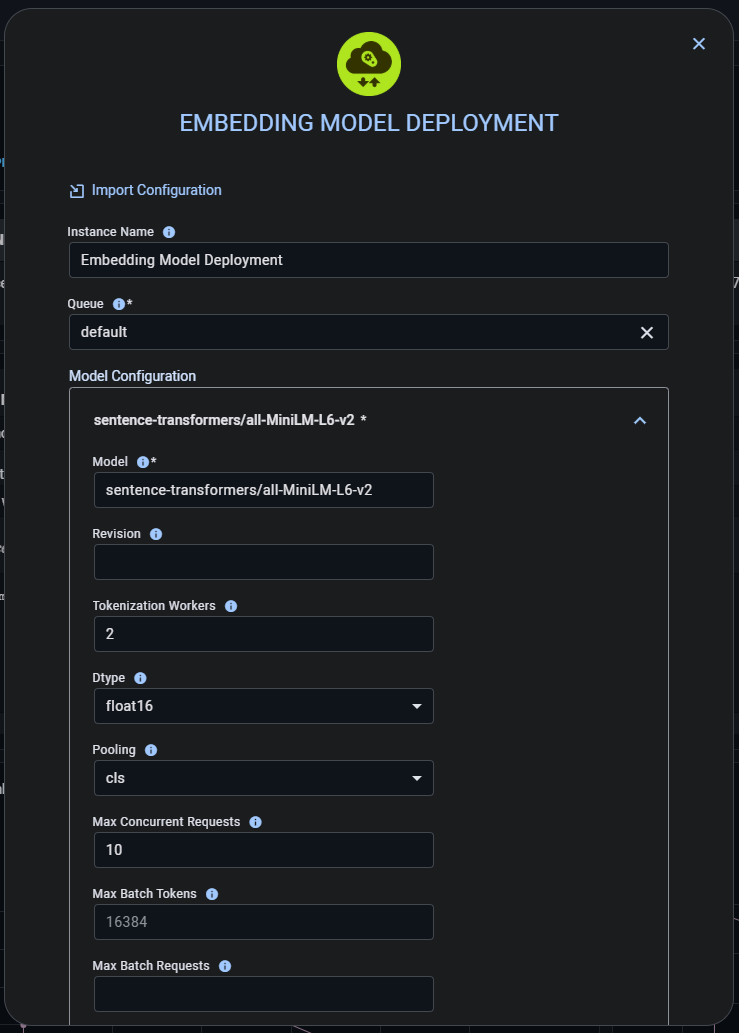The image size is (739, 1033).
Task: Click the Max Batch Requests info icon
Action: pos(224,965)
